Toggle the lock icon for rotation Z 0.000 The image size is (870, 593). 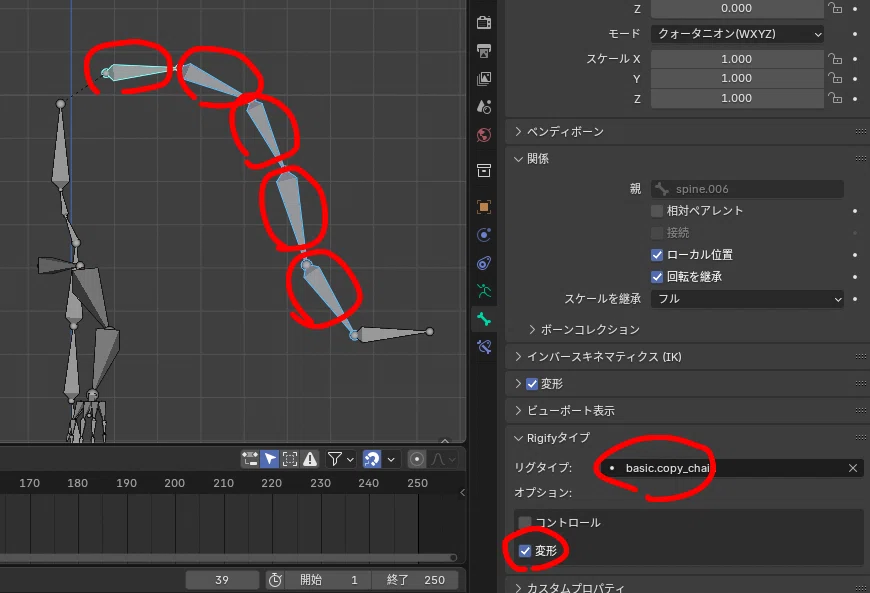tap(835, 8)
